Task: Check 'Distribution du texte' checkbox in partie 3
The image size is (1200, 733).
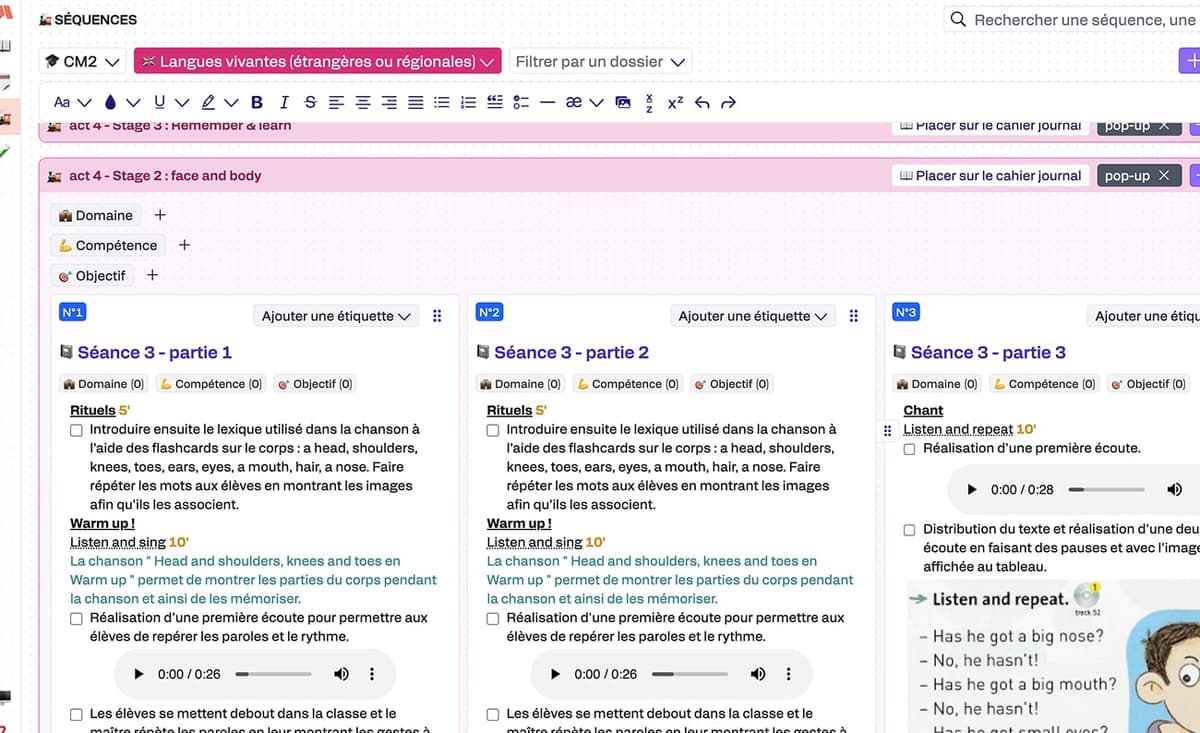Action: pyautogui.click(x=909, y=530)
